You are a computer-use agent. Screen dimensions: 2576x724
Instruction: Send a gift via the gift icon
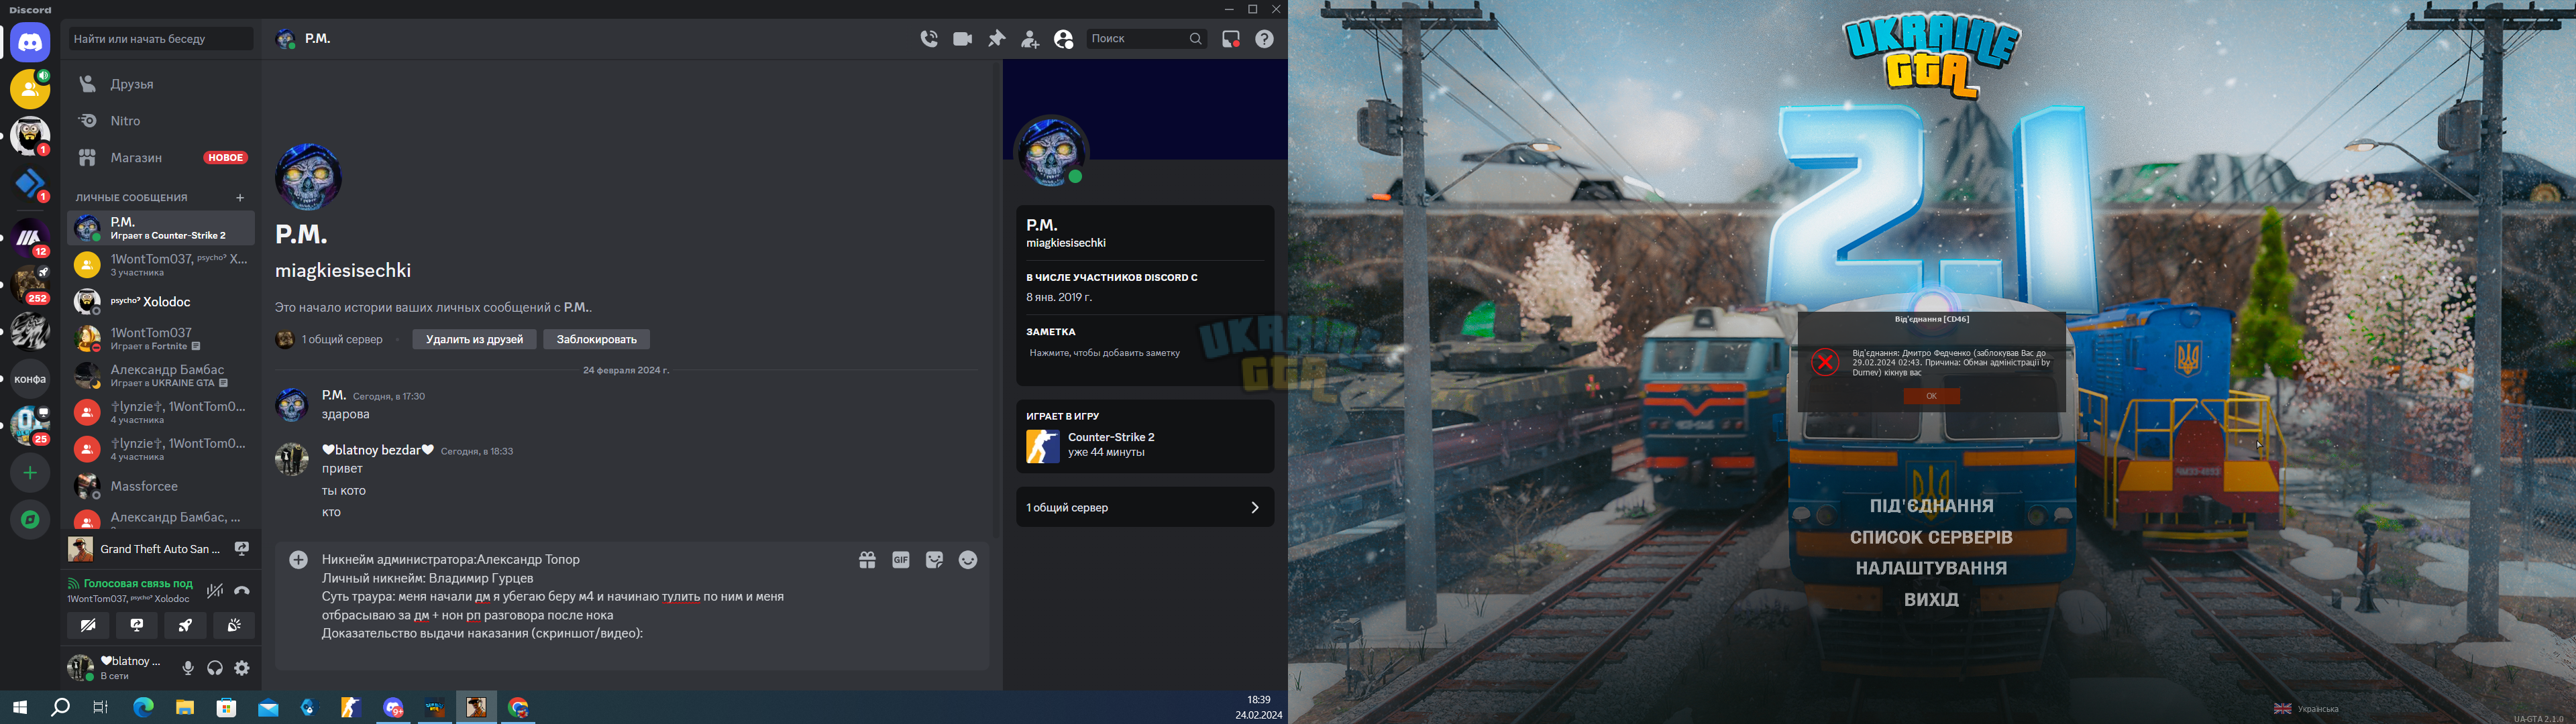pos(867,560)
